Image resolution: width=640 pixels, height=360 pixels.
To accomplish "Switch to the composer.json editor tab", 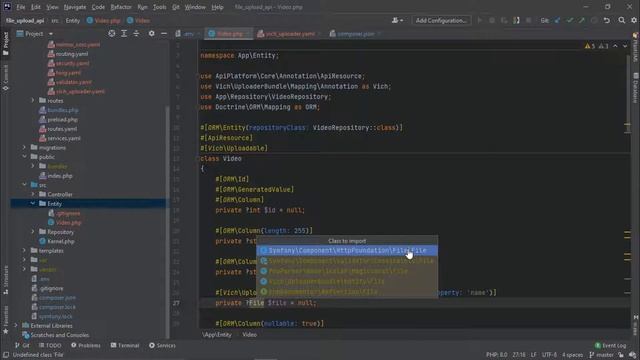I will 355,34.
